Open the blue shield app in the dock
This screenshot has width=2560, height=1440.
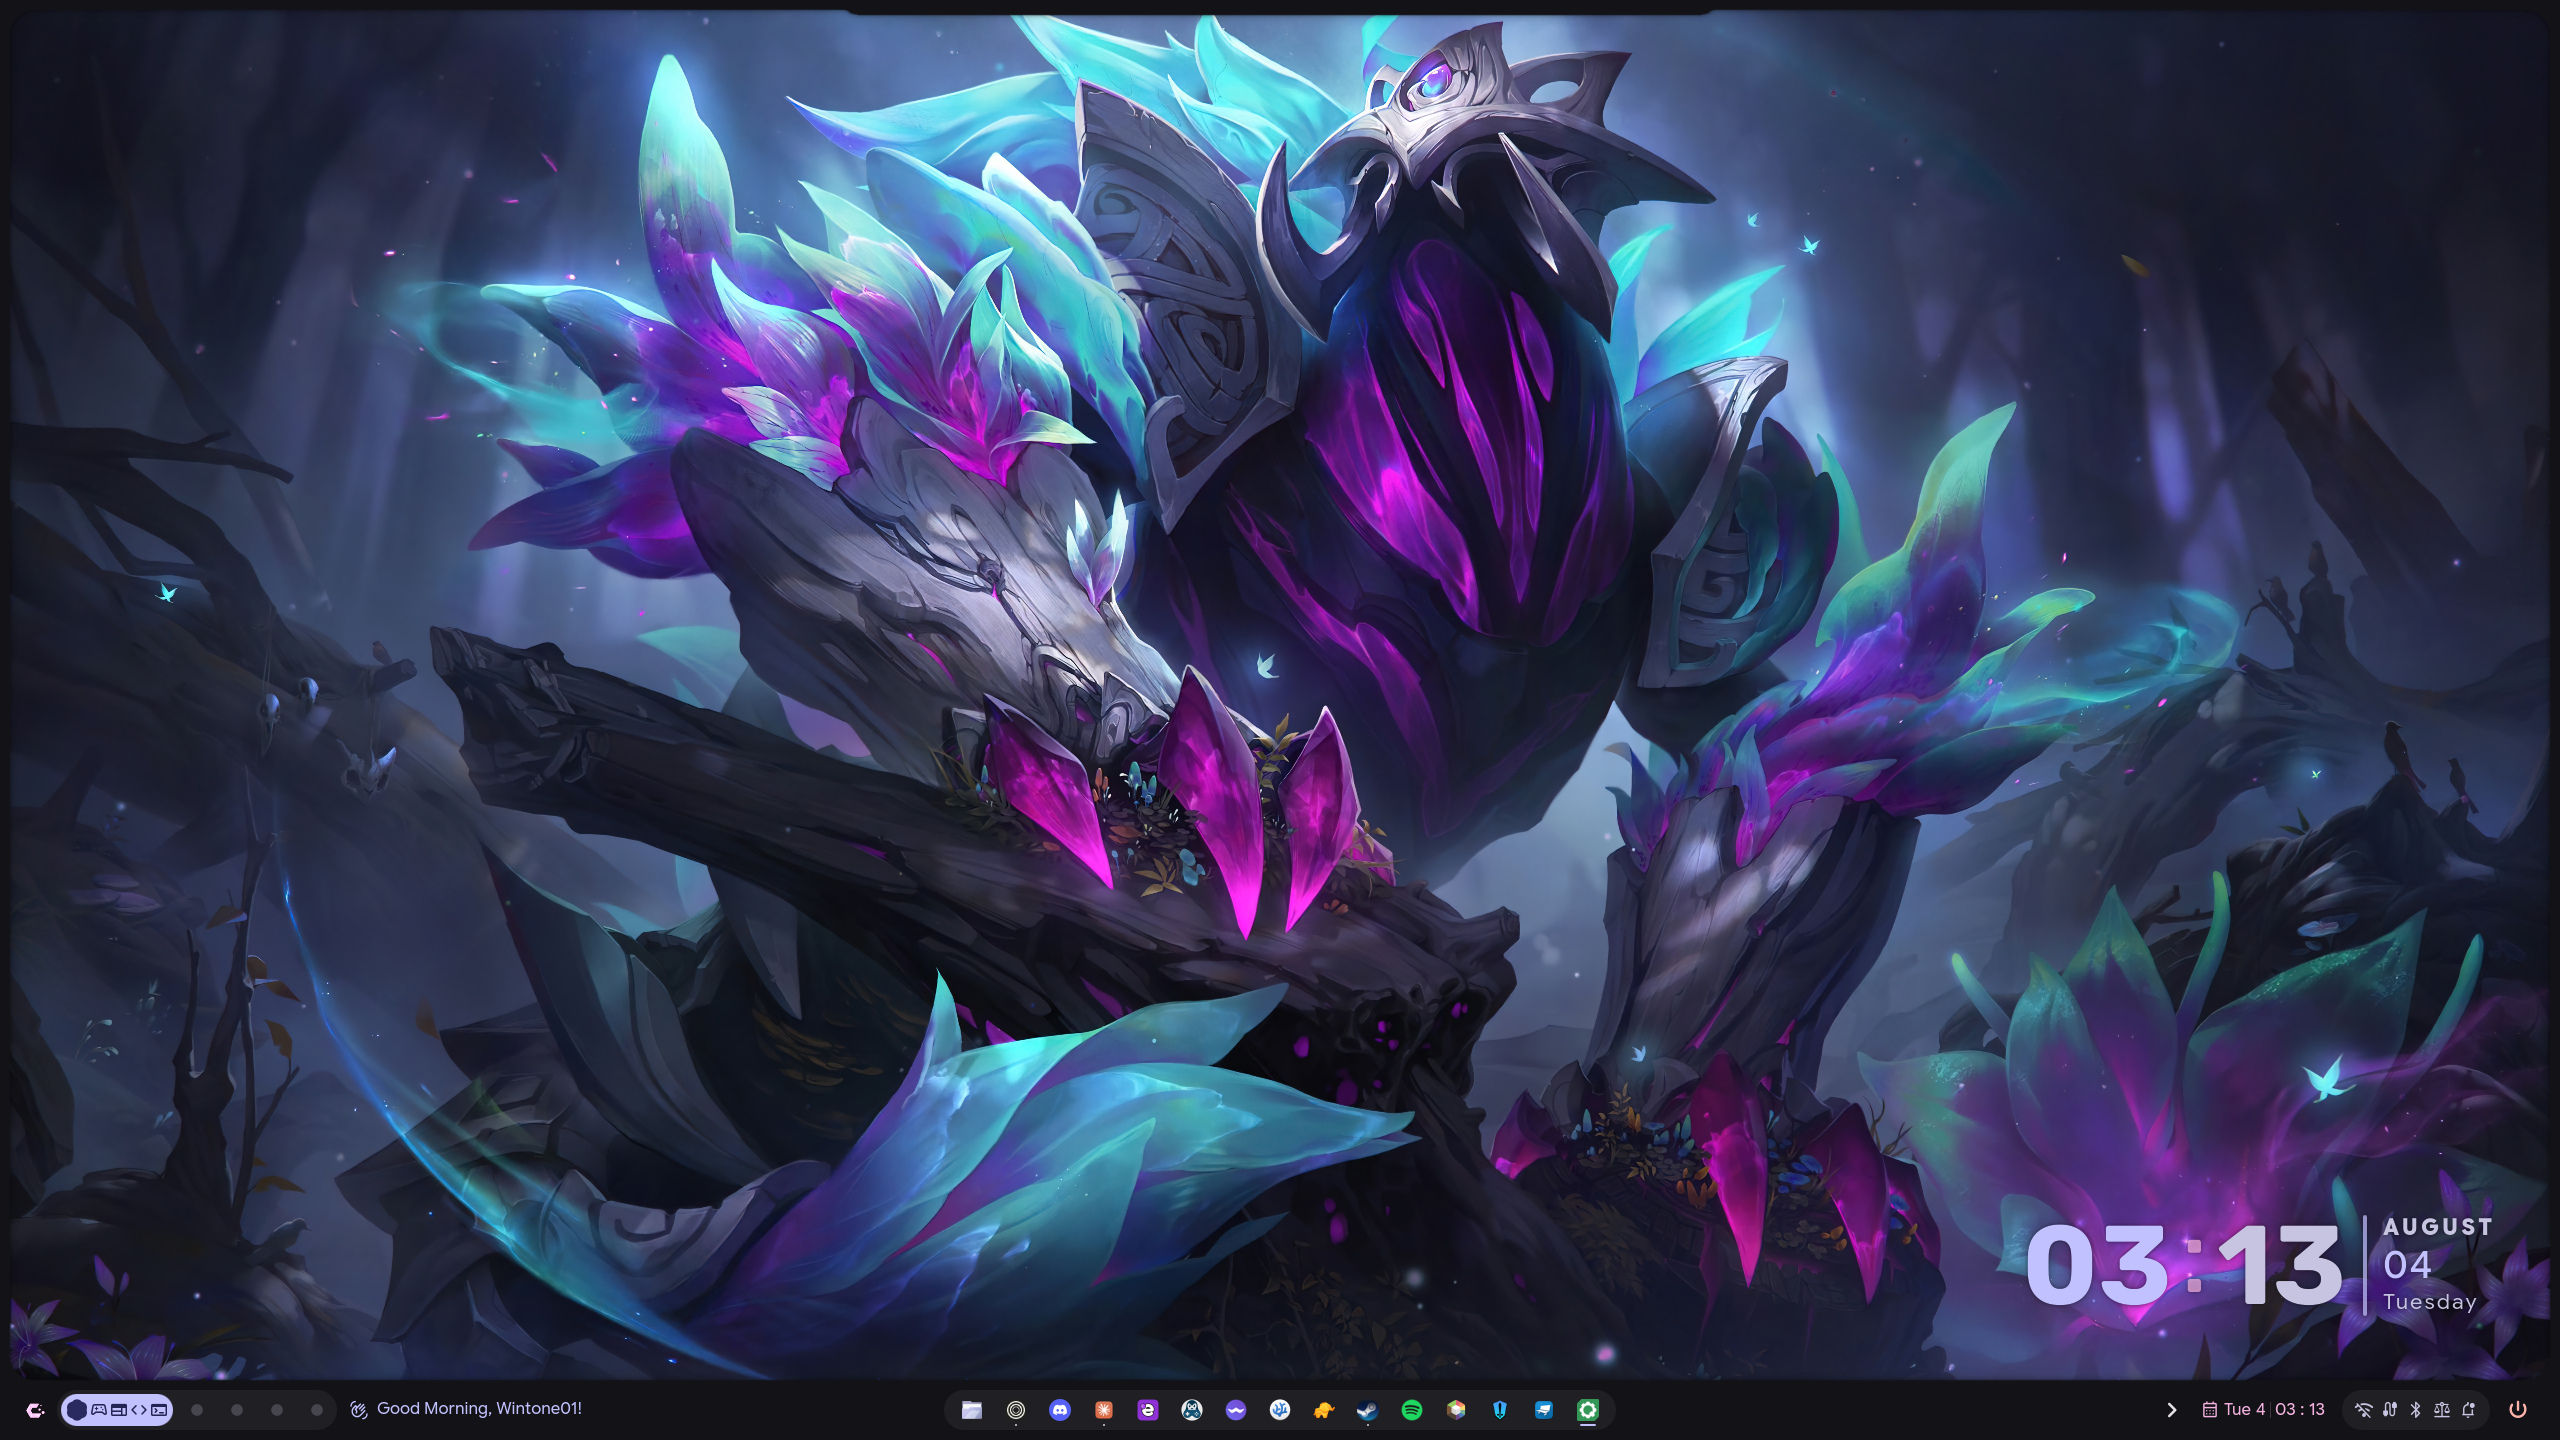point(1500,1410)
